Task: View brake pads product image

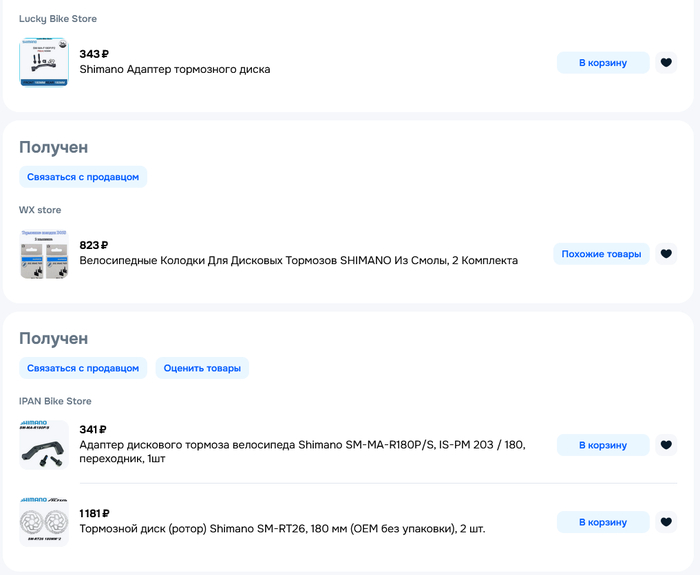Action: 44,254
